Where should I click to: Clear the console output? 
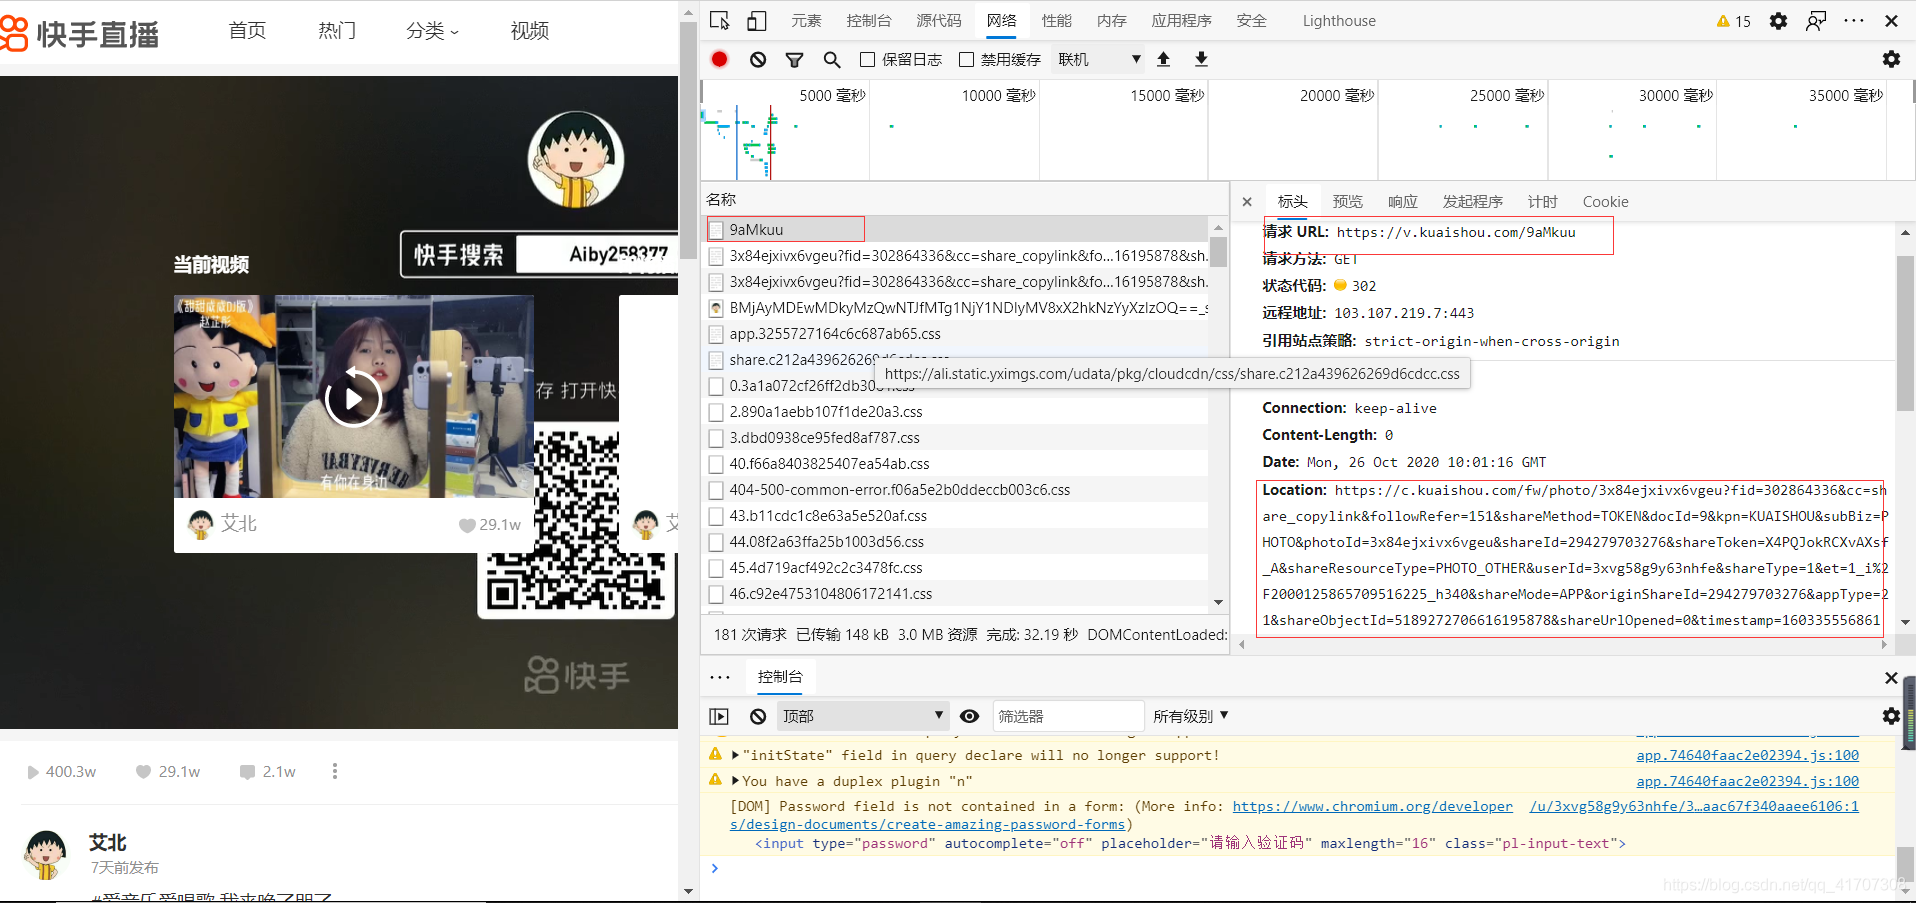click(x=758, y=716)
